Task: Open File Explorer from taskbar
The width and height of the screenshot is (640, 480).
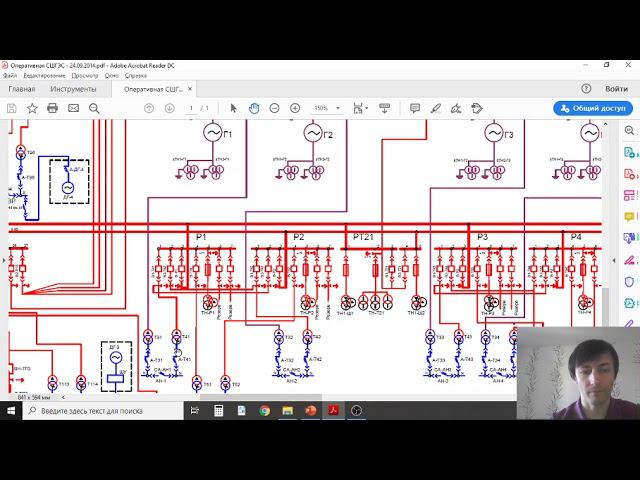Action: coord(288,411)
